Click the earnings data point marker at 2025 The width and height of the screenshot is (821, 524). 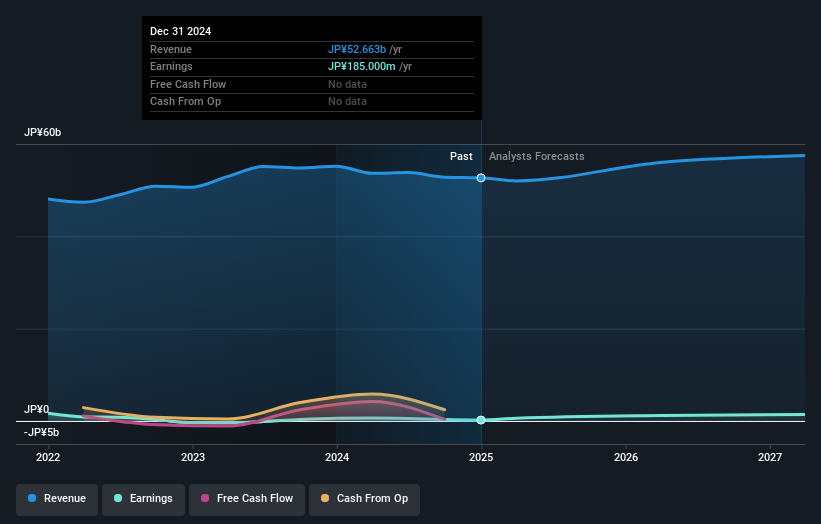[x=481, y=420]
